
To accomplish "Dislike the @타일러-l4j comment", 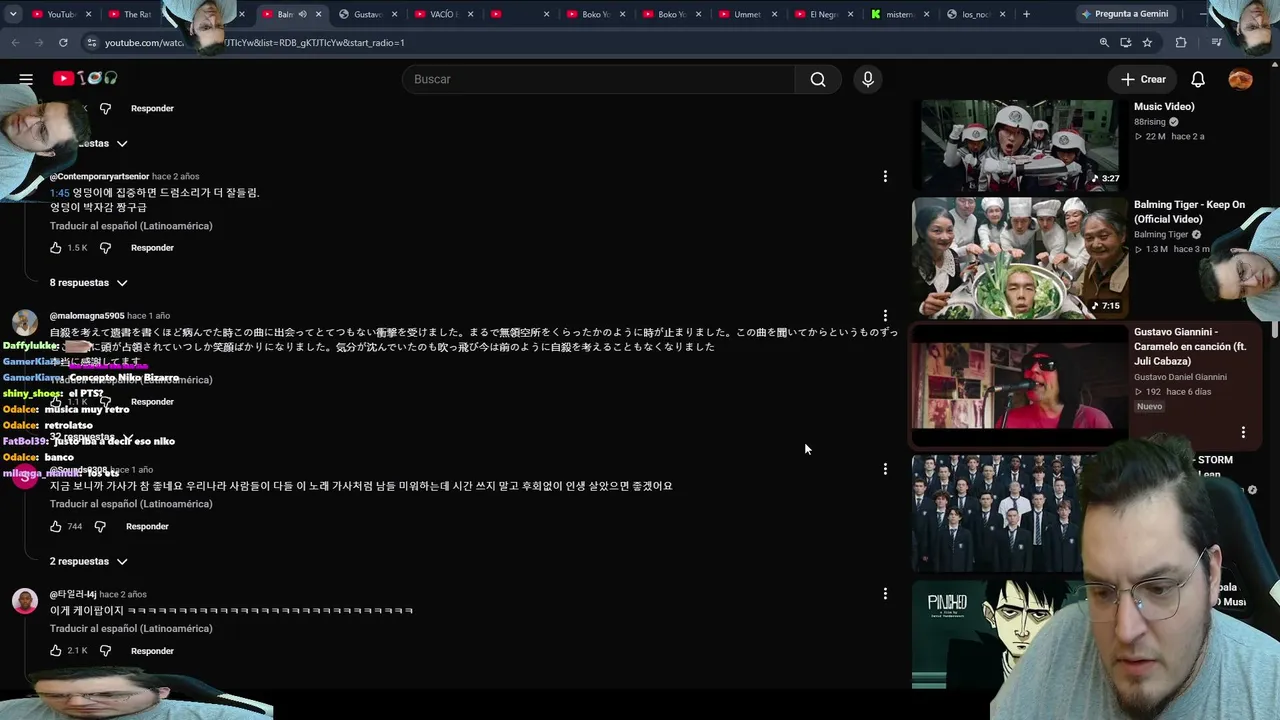I will pos(105,650).
